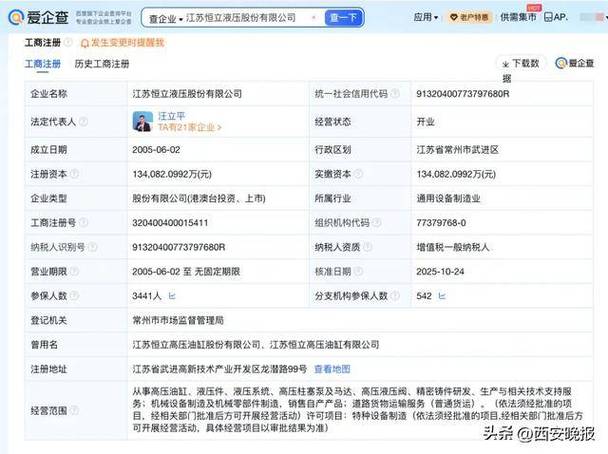
Task: Click the 开业 business status value
Action: click(x=425, y=122)
